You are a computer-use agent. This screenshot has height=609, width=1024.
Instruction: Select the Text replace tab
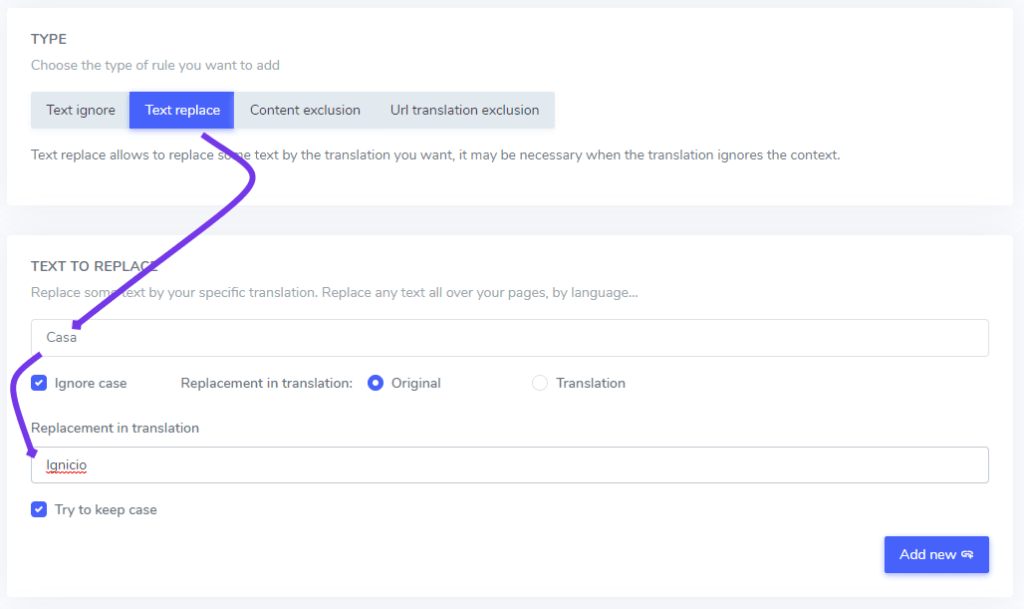[181, 110]
